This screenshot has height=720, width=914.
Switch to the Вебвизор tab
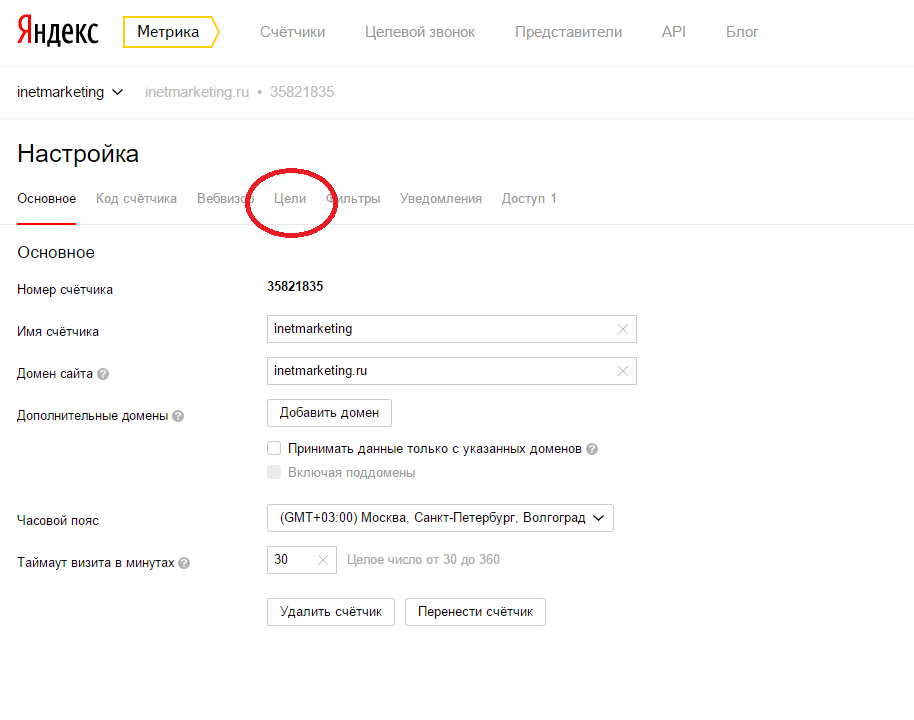click(225, 199)
